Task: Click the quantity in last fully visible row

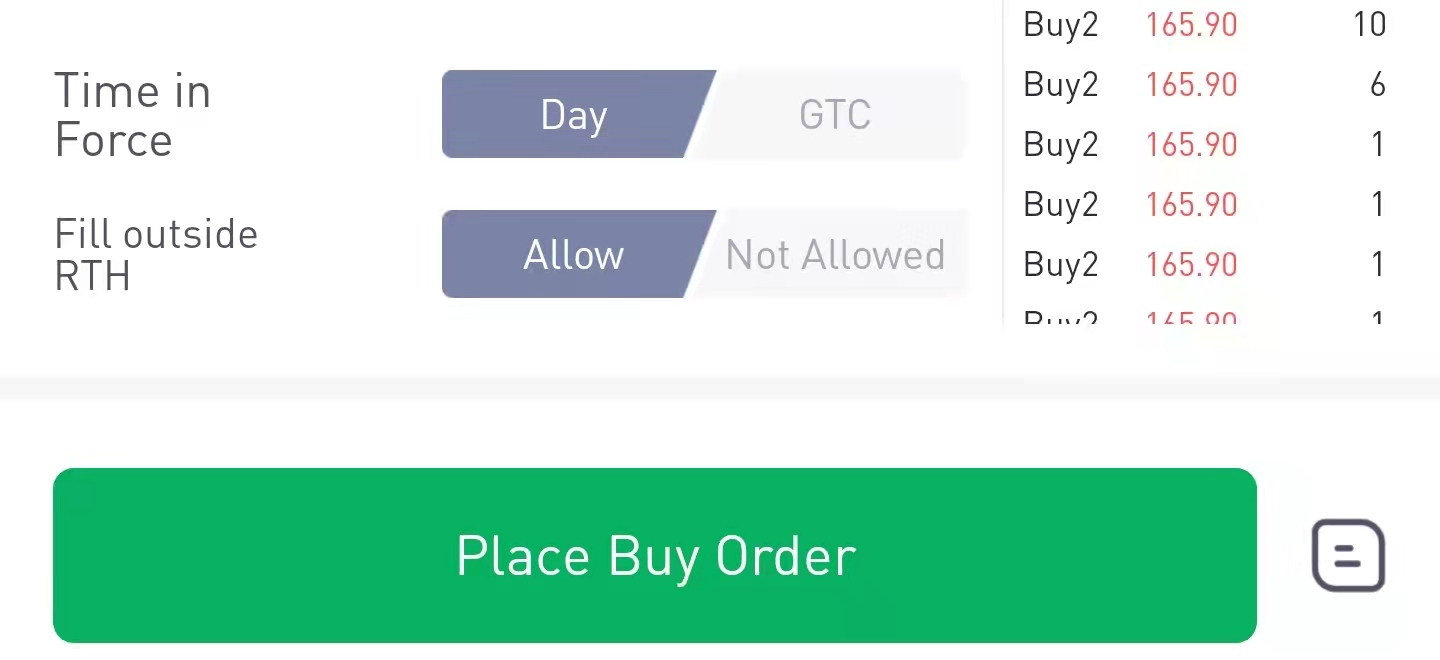Action: (x=1377, y=264)
